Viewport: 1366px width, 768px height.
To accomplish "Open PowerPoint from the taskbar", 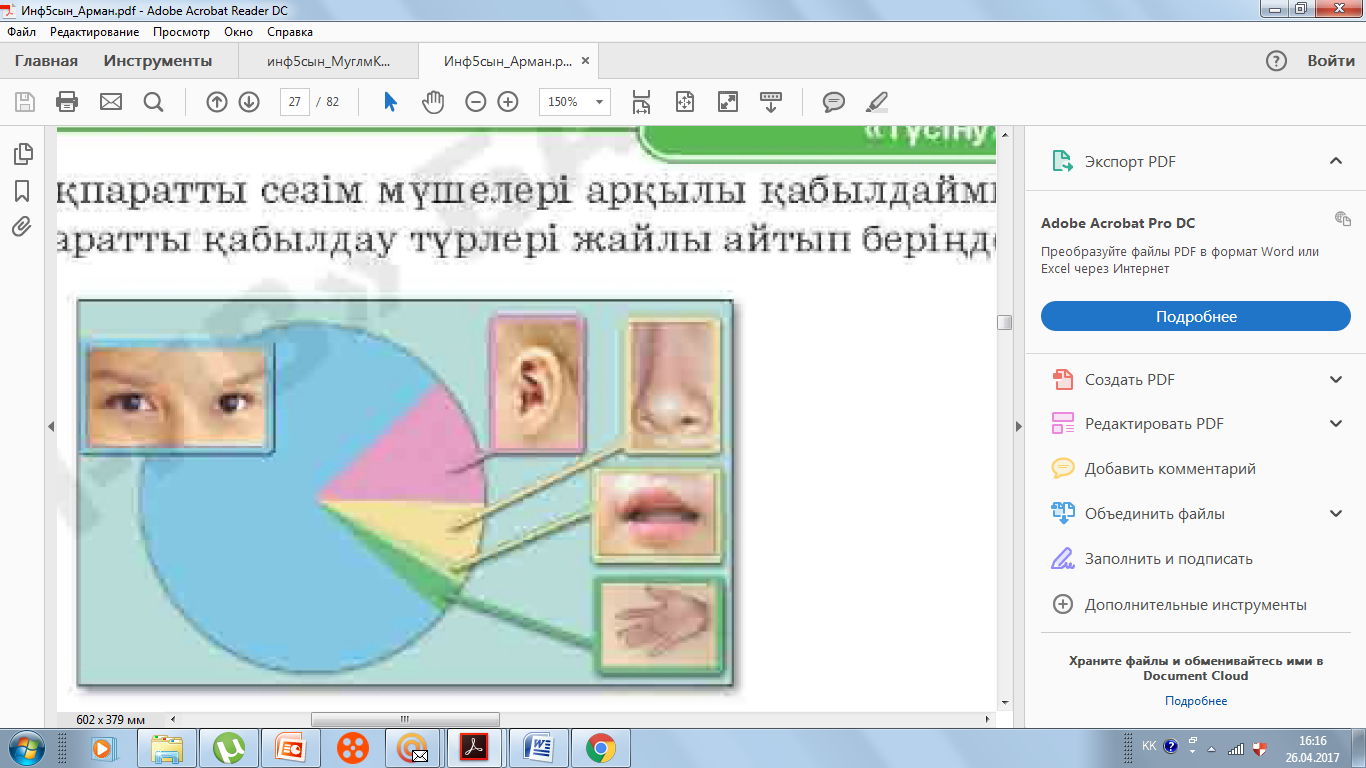I will click(290, 747).
